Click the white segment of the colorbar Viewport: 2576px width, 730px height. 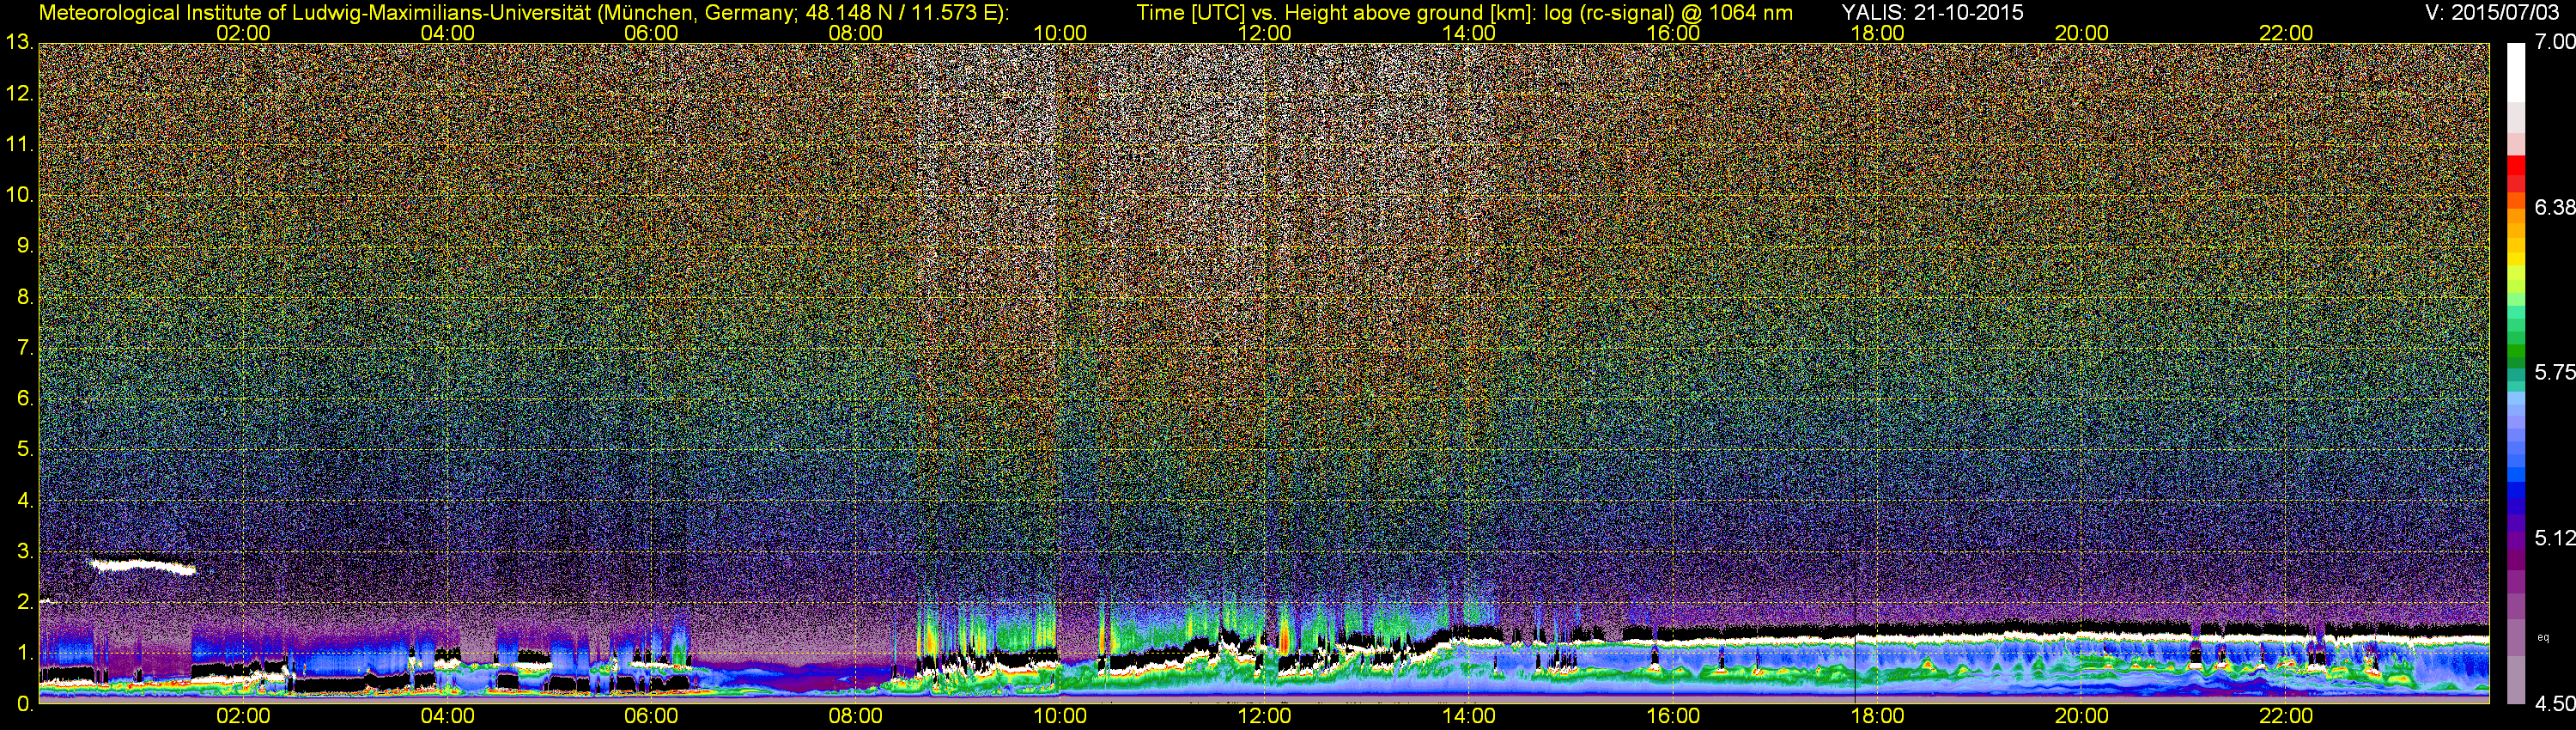pos(2516,72)
